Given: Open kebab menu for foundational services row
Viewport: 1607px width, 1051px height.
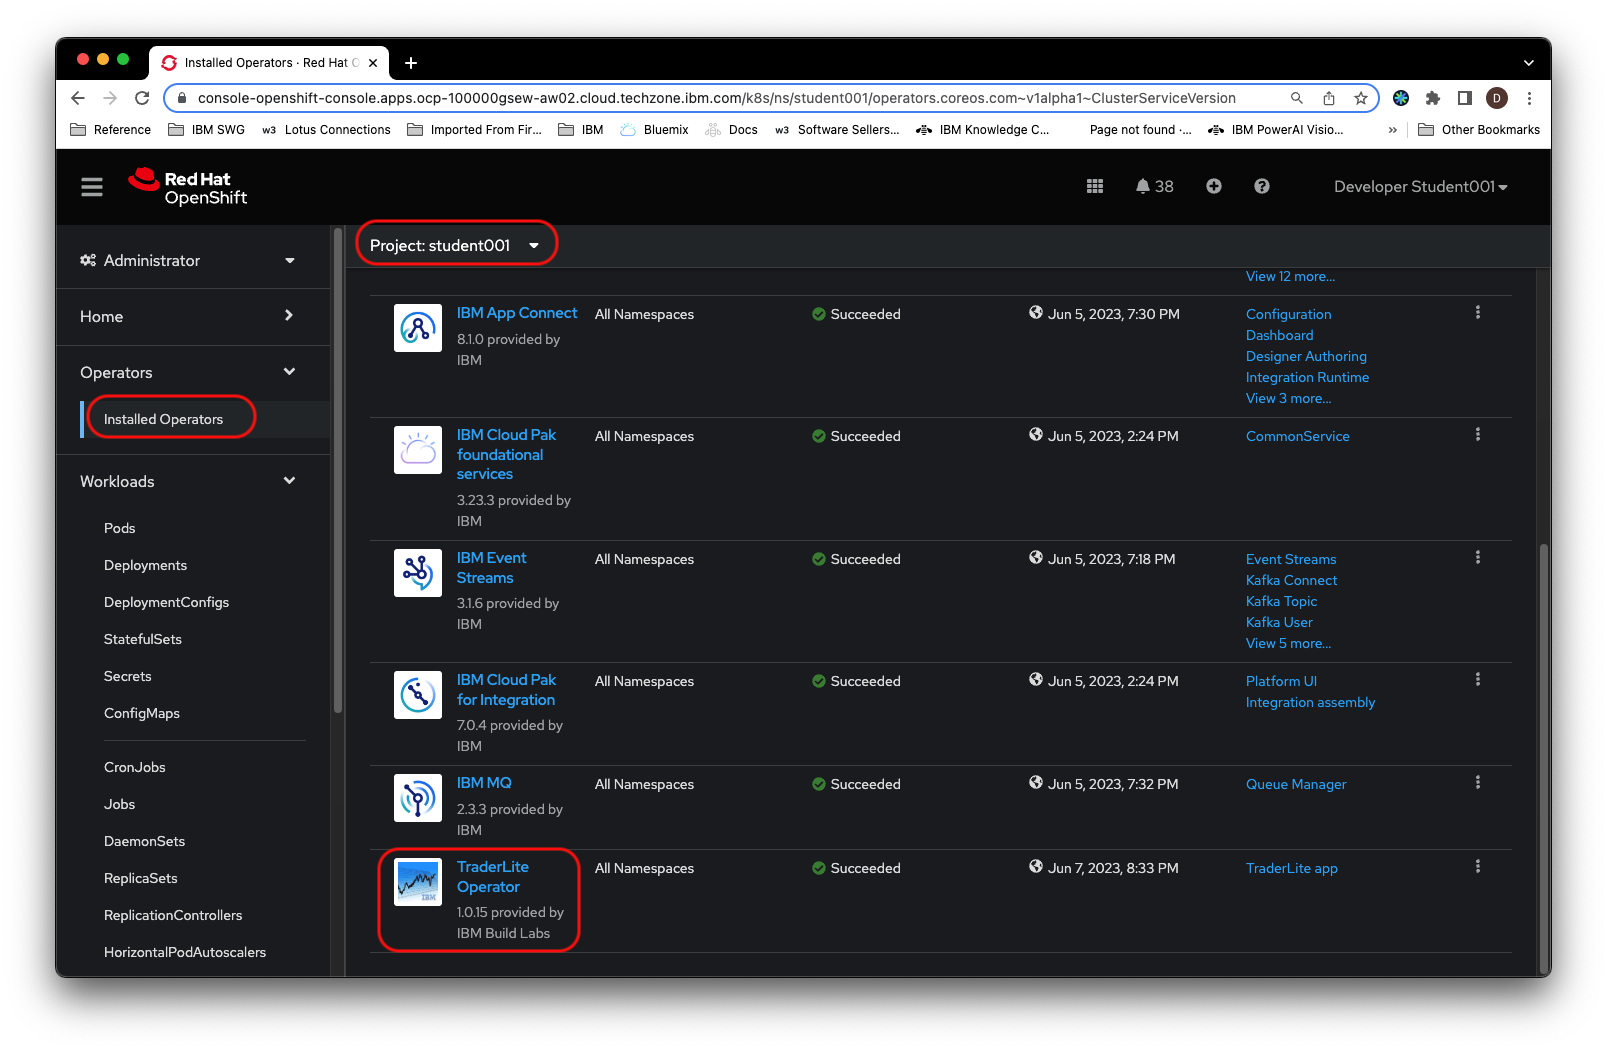Looking at the screenshot, I should point(1477,435).
